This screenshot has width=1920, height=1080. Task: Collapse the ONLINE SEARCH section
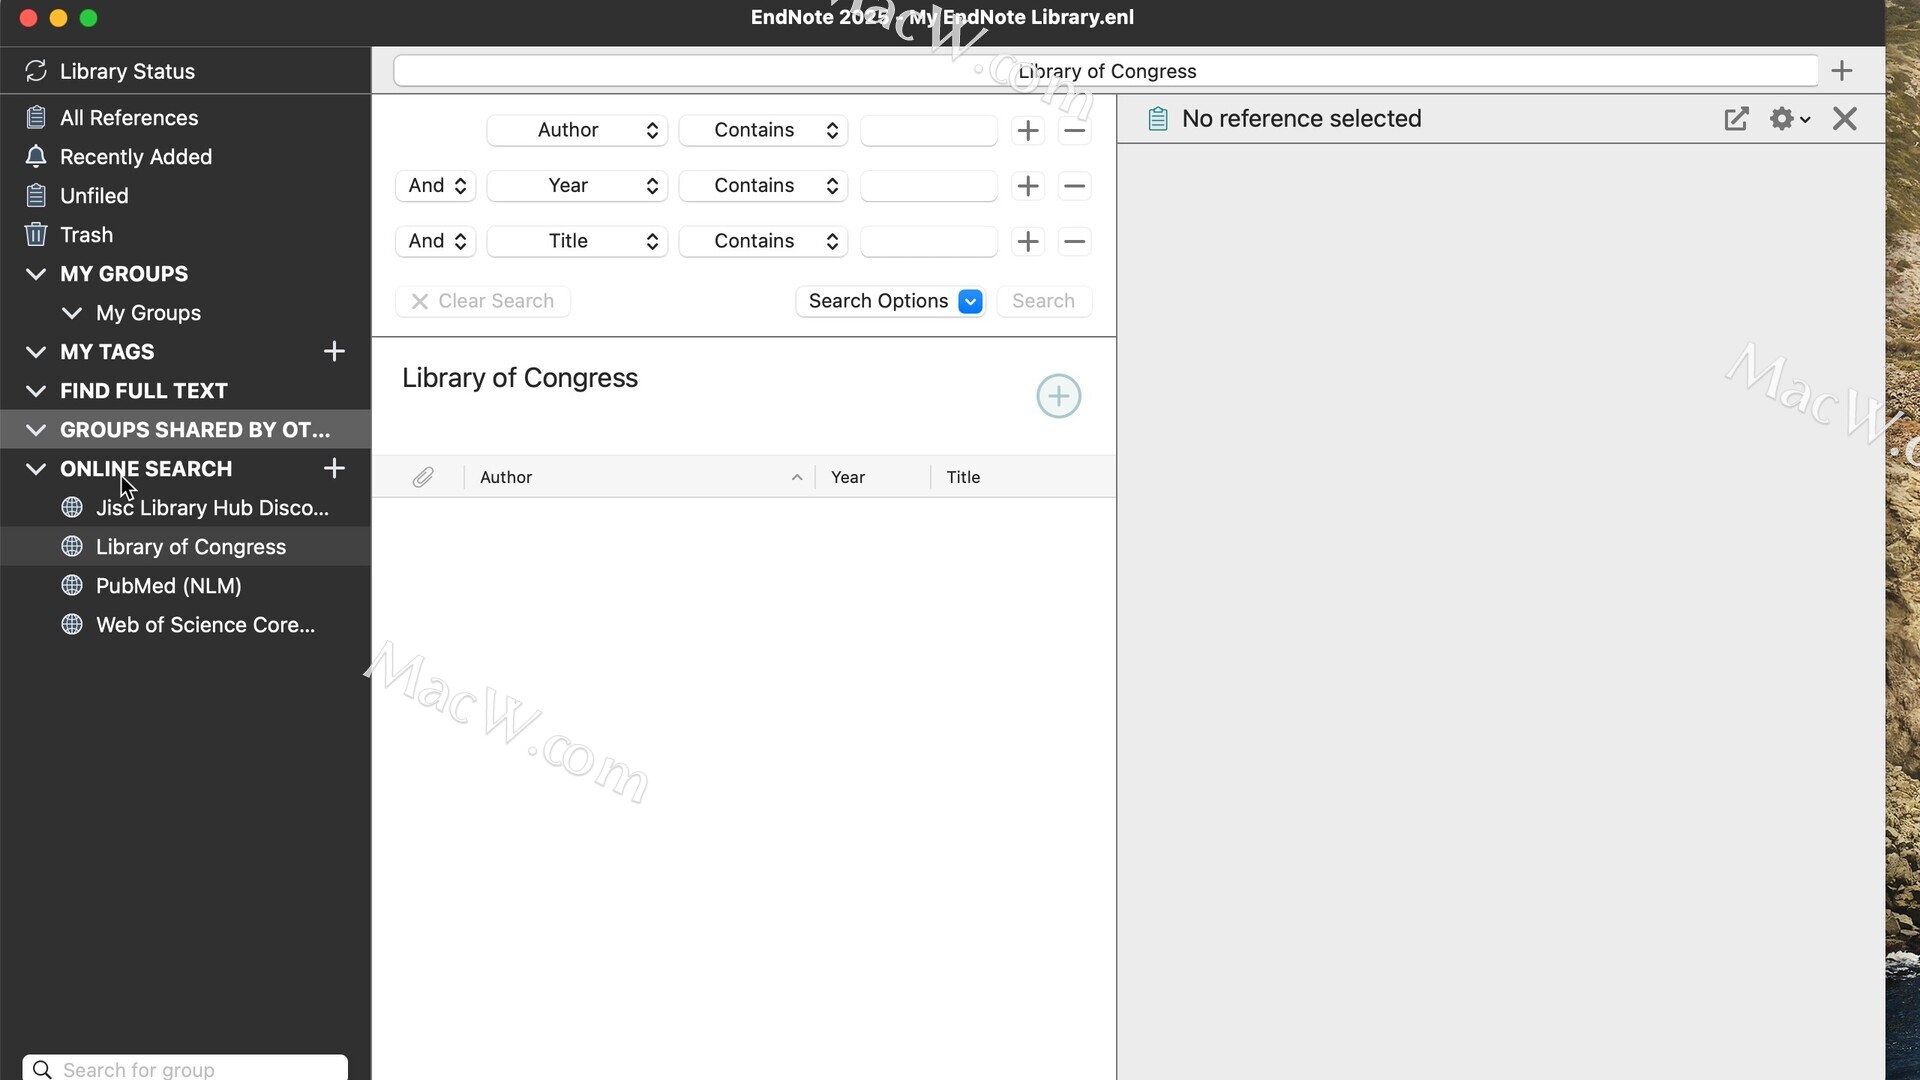pos(36,468)
